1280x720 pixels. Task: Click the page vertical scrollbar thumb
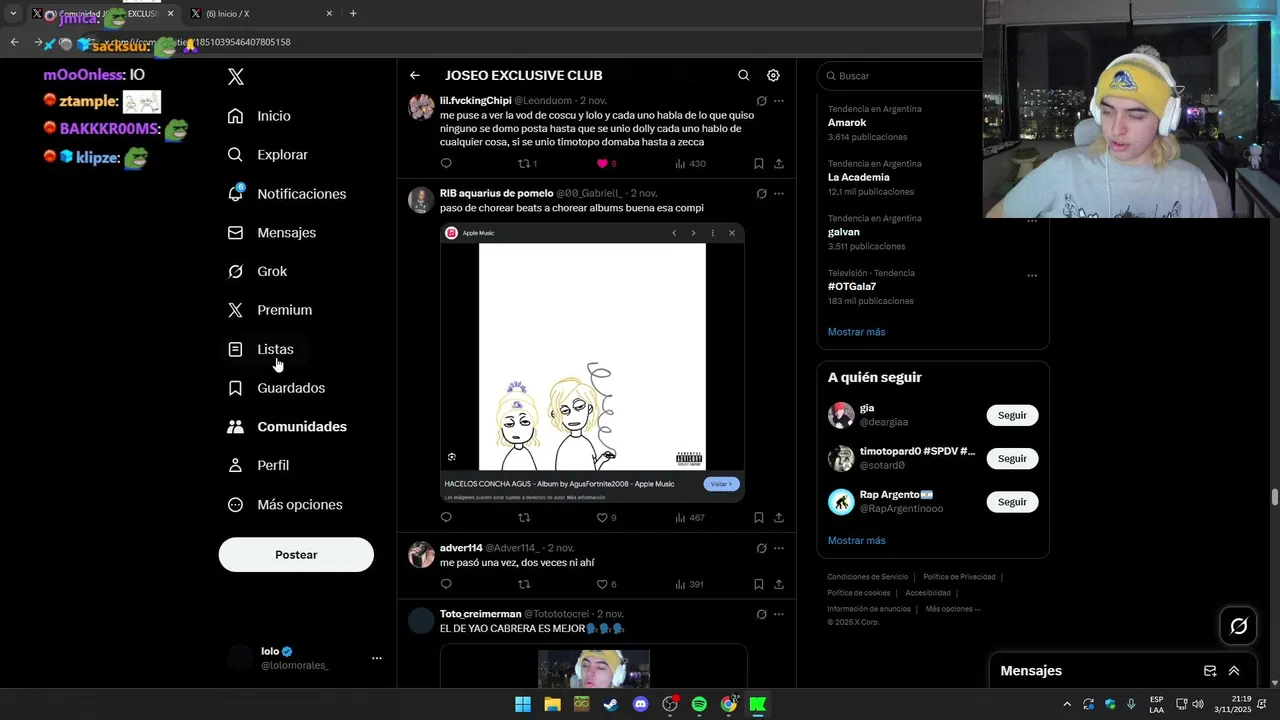click(1275, 497)
